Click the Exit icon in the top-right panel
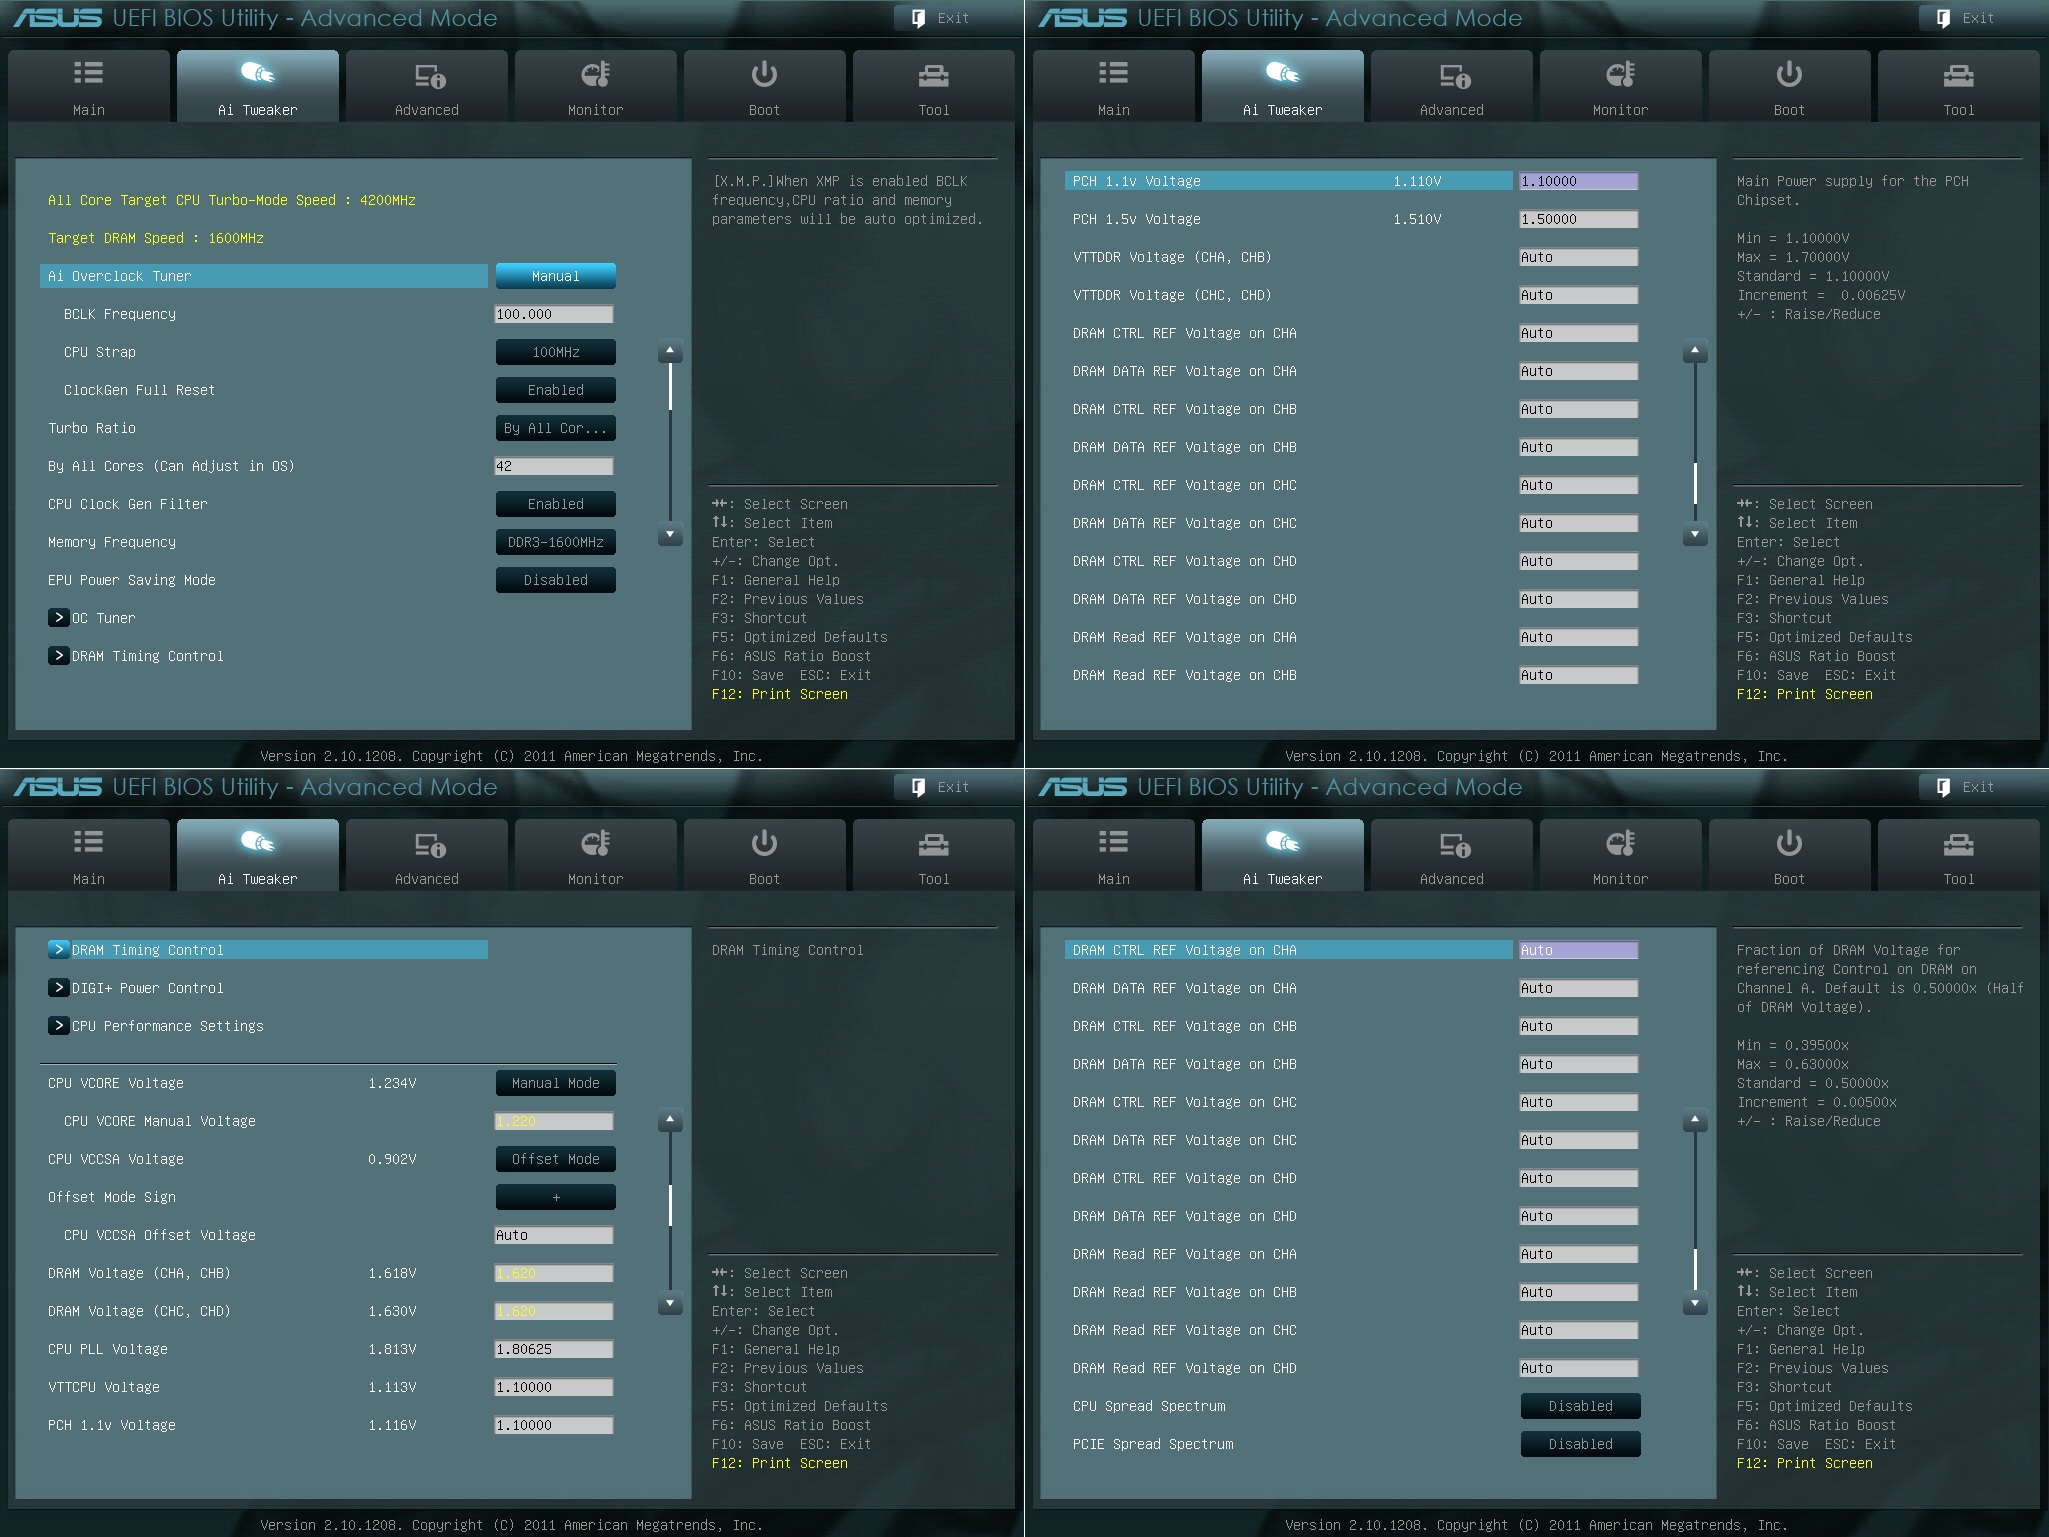The width and height of the screenshot is (2049, 1537). 1943,18
